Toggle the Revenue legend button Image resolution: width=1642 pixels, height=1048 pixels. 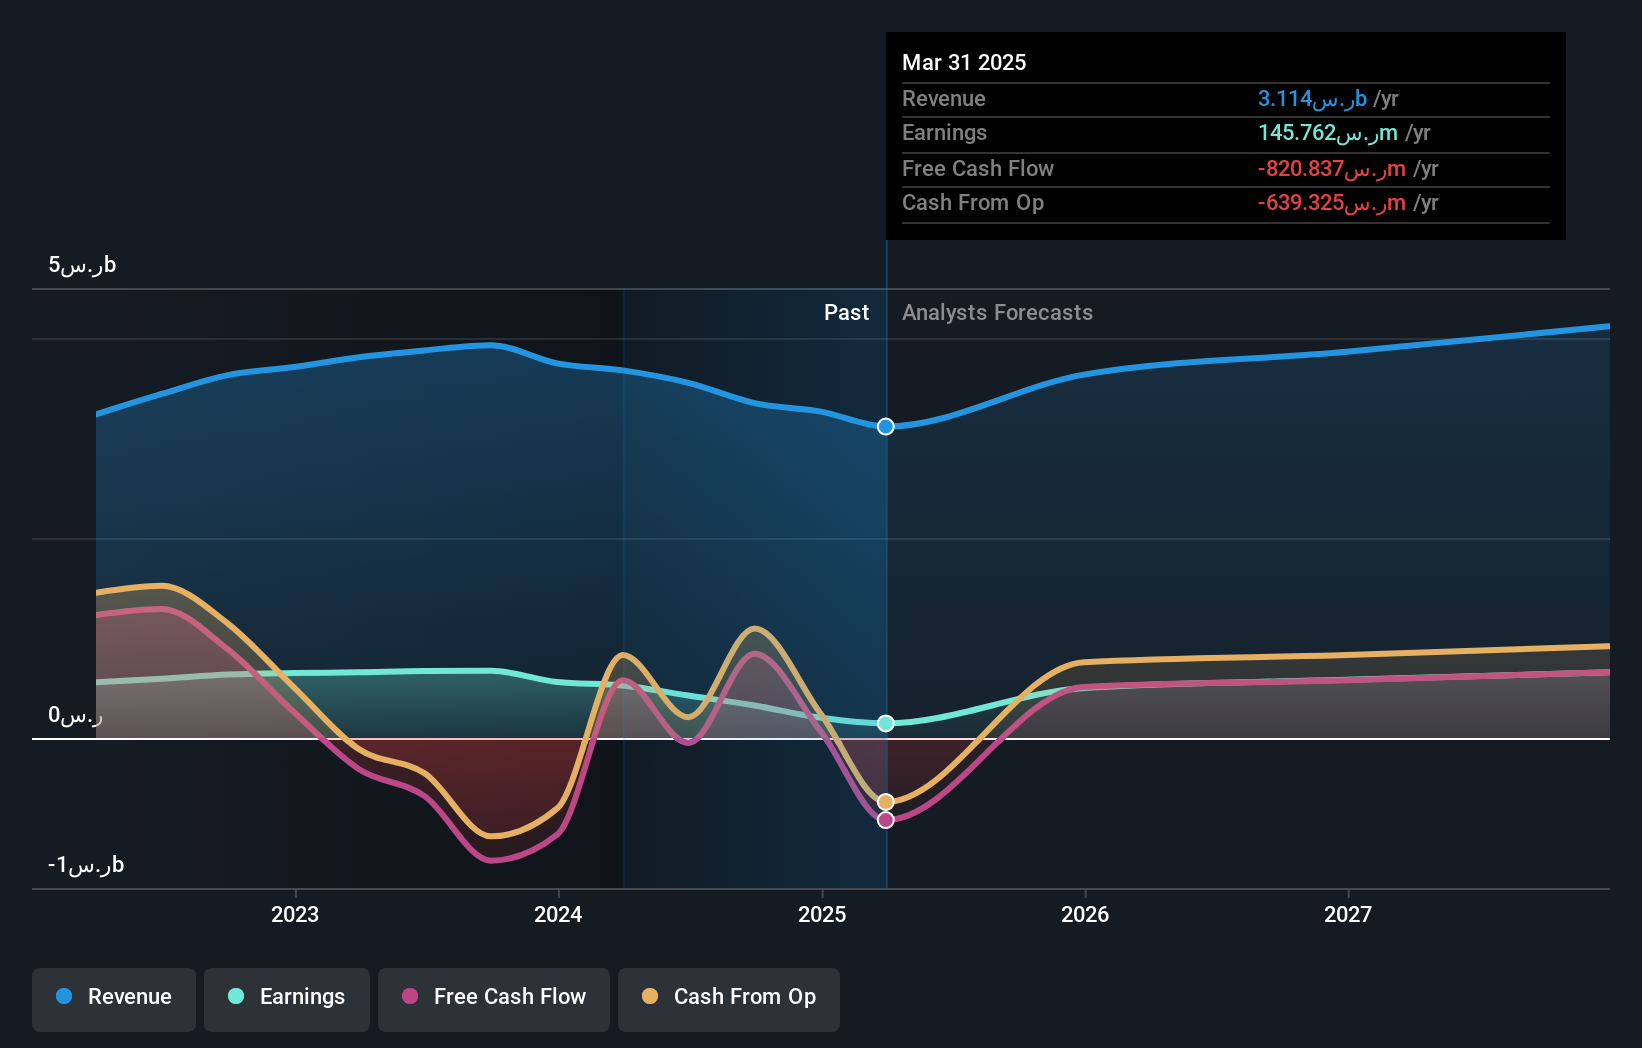(x=114, y=999)
